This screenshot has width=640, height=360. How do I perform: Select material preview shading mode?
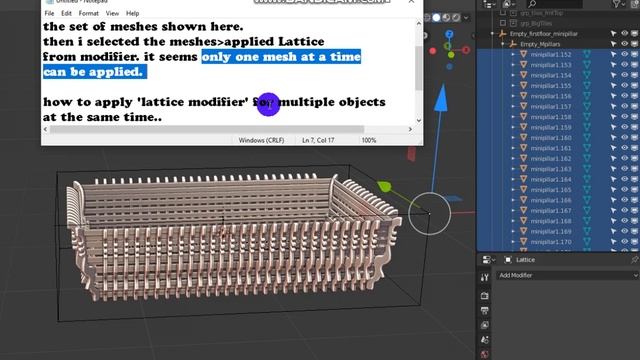(x=446, y=18)
